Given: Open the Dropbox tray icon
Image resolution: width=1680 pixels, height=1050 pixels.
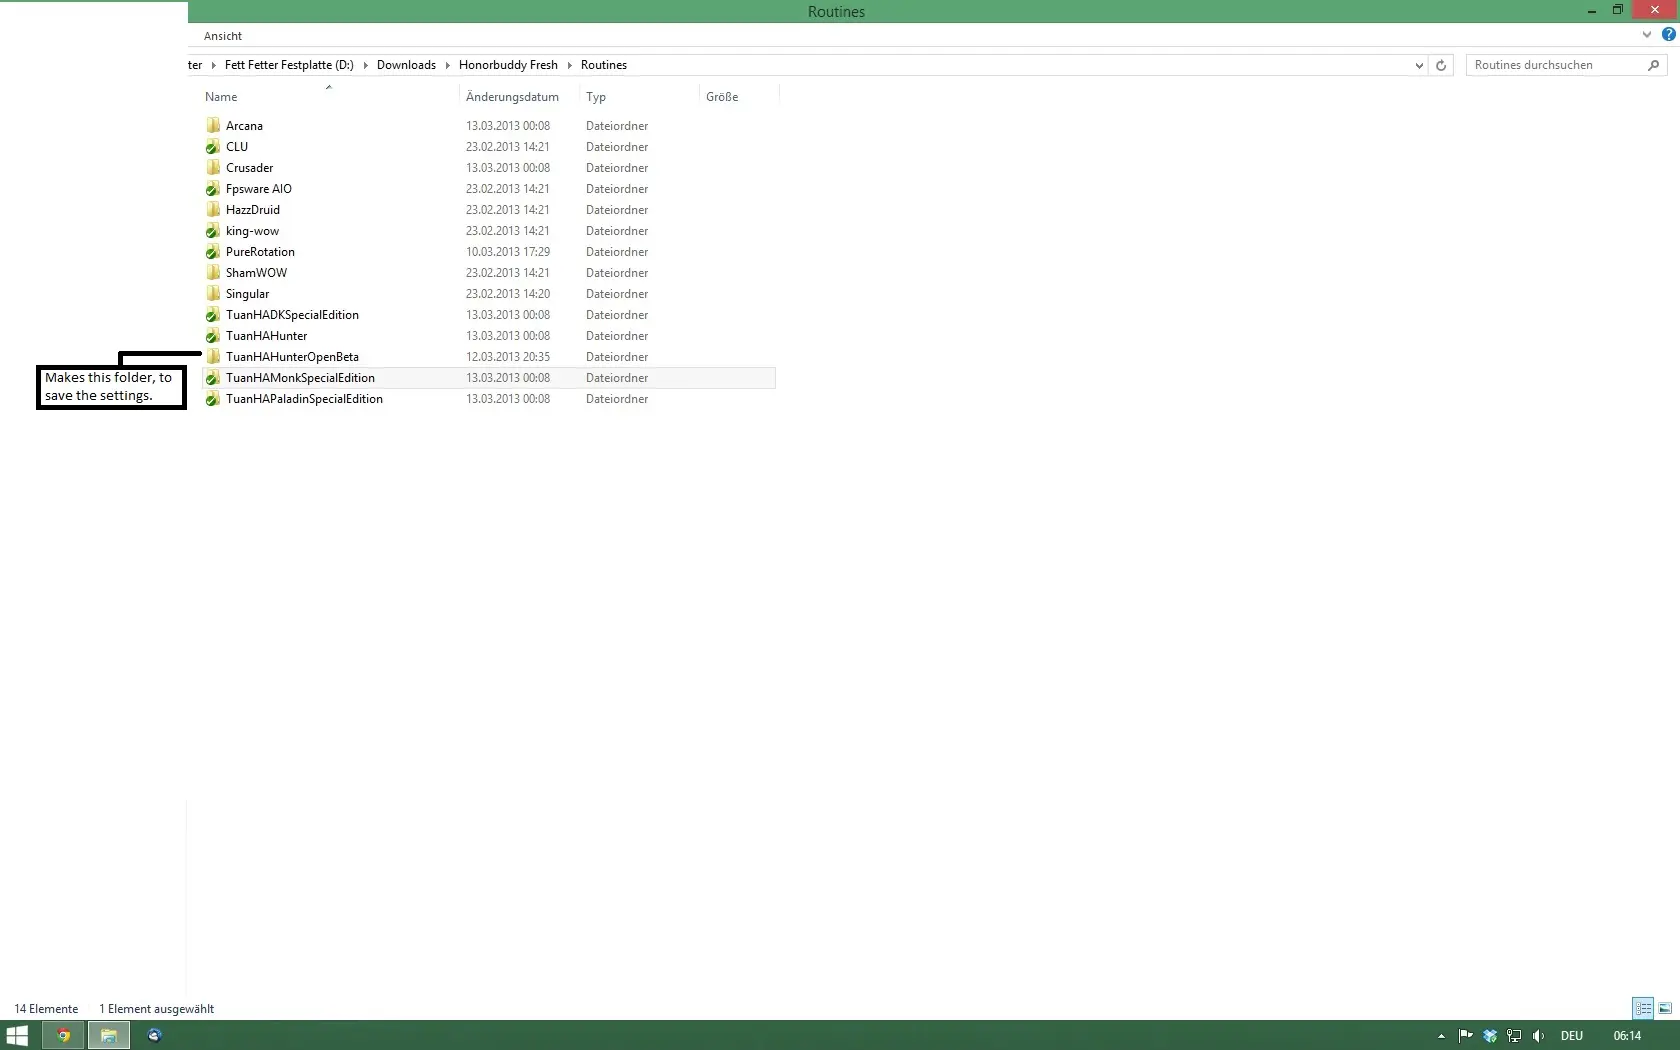Looking at the screenshot, I should click(1490, 1036).
